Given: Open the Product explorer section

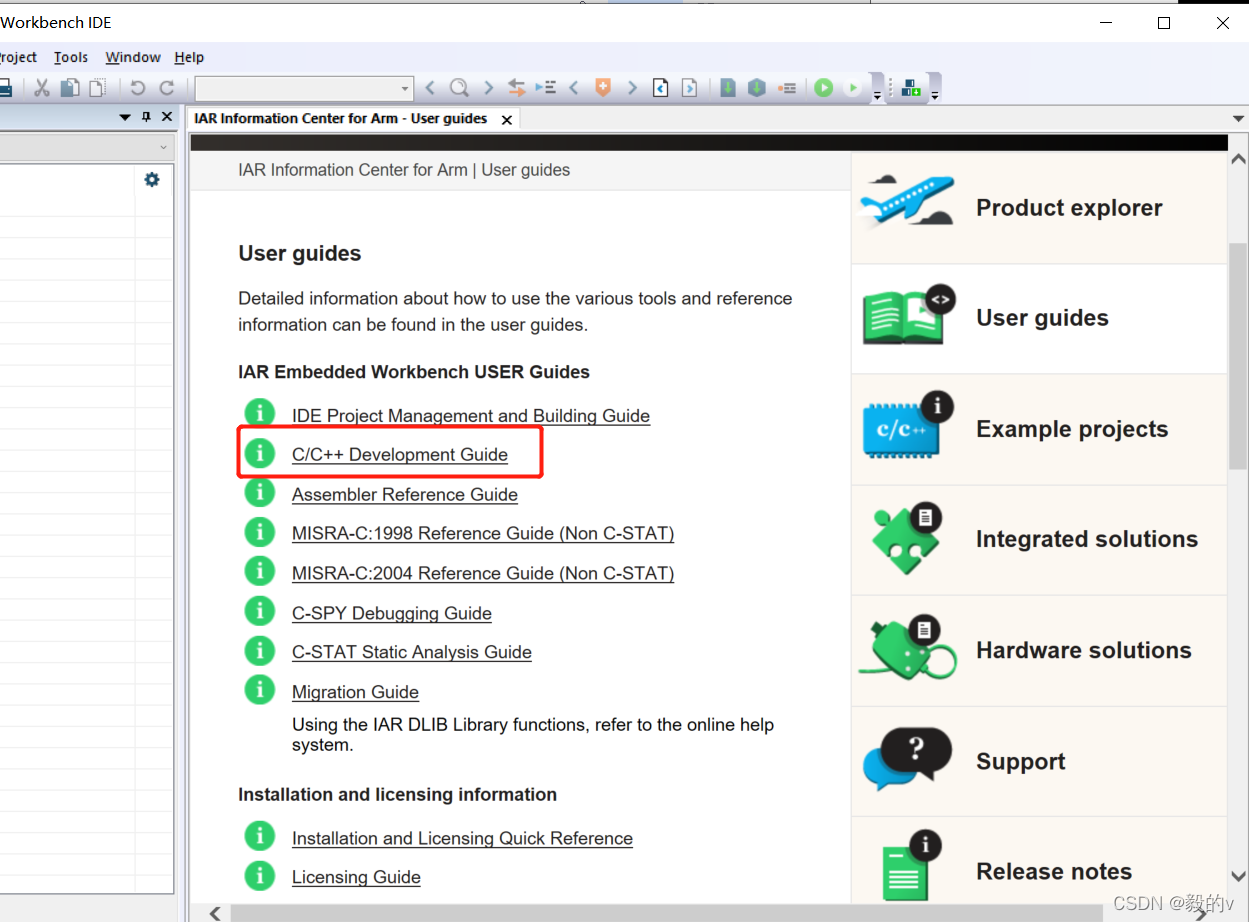Looking at the screenshot, I should (1039, 208).
